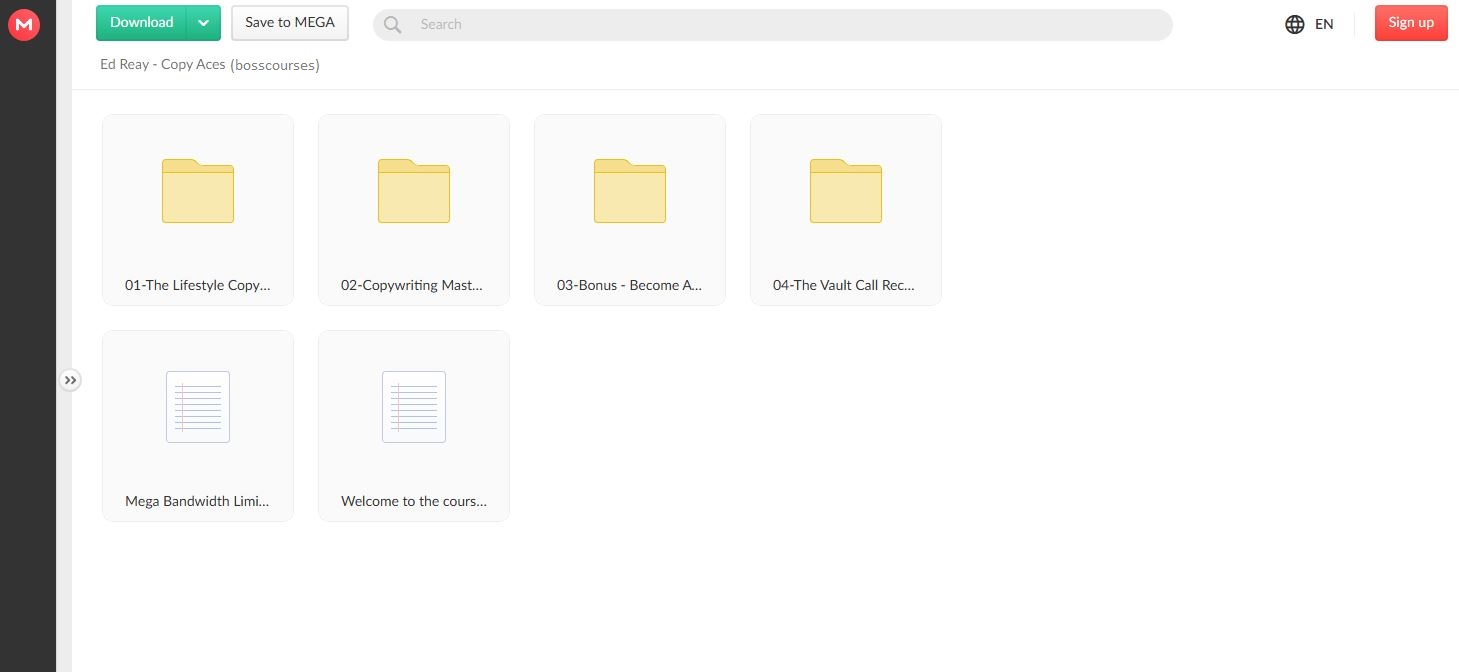Click the MEGA logo icon
Viewport: 1459px width, 672px height.
[x=23, y=24]
